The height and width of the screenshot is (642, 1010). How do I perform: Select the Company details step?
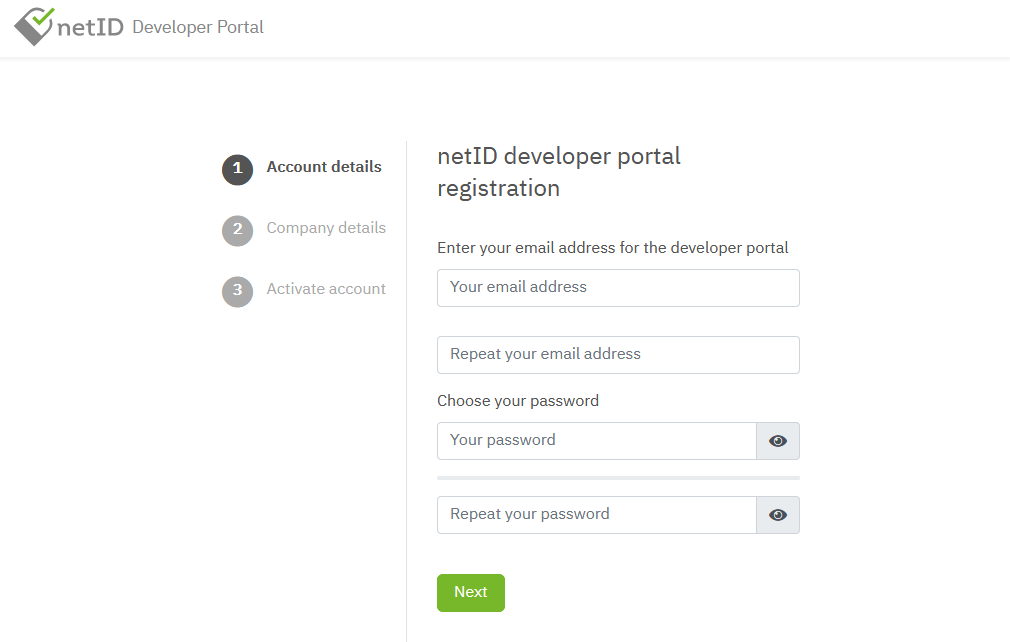[x=326, y=228]
